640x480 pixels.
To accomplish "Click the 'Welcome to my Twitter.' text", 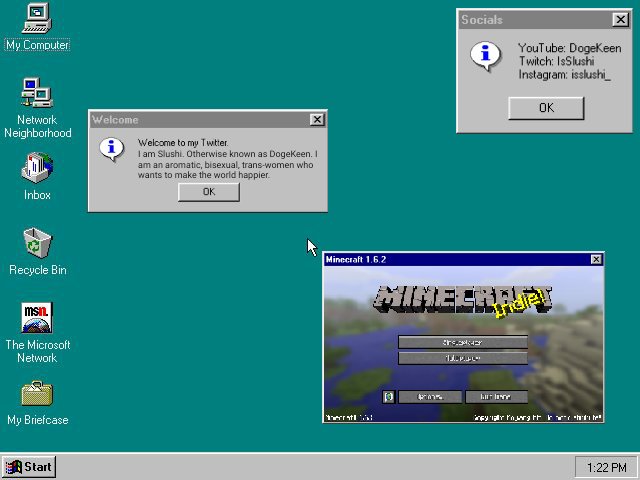I will (x=183, y=143).
